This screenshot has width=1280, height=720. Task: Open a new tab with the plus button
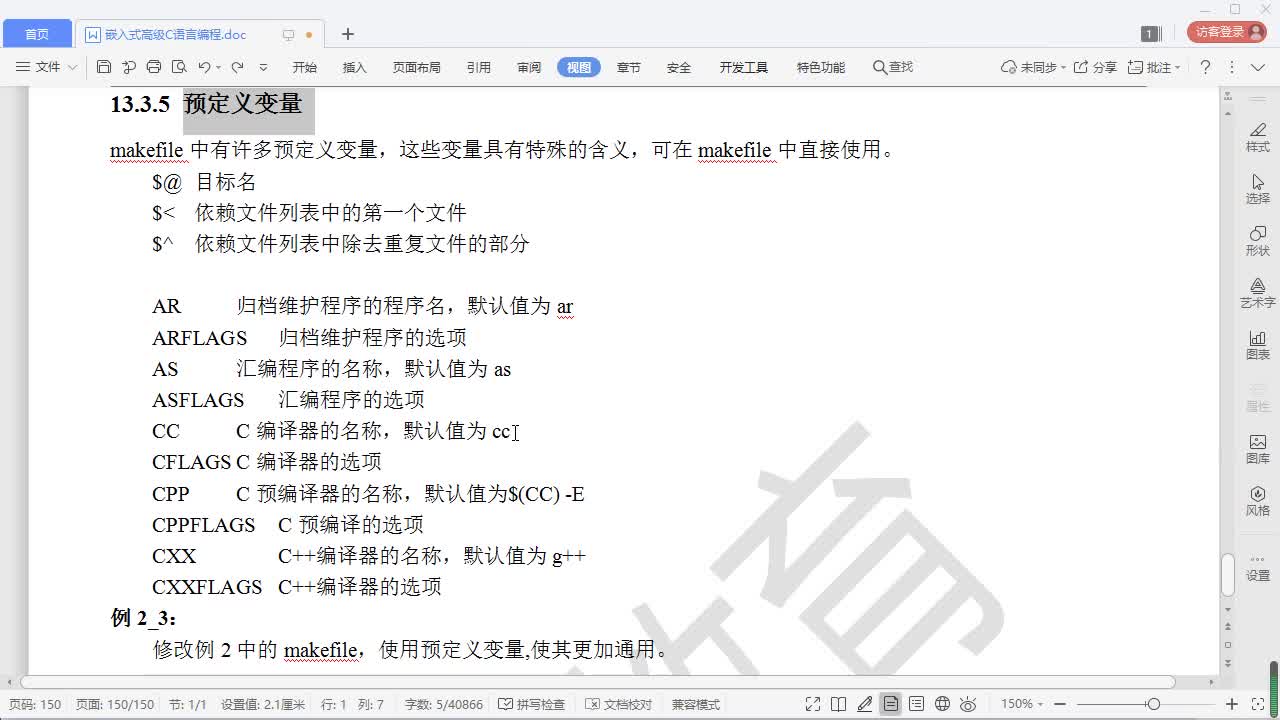[x=347, y=34]
